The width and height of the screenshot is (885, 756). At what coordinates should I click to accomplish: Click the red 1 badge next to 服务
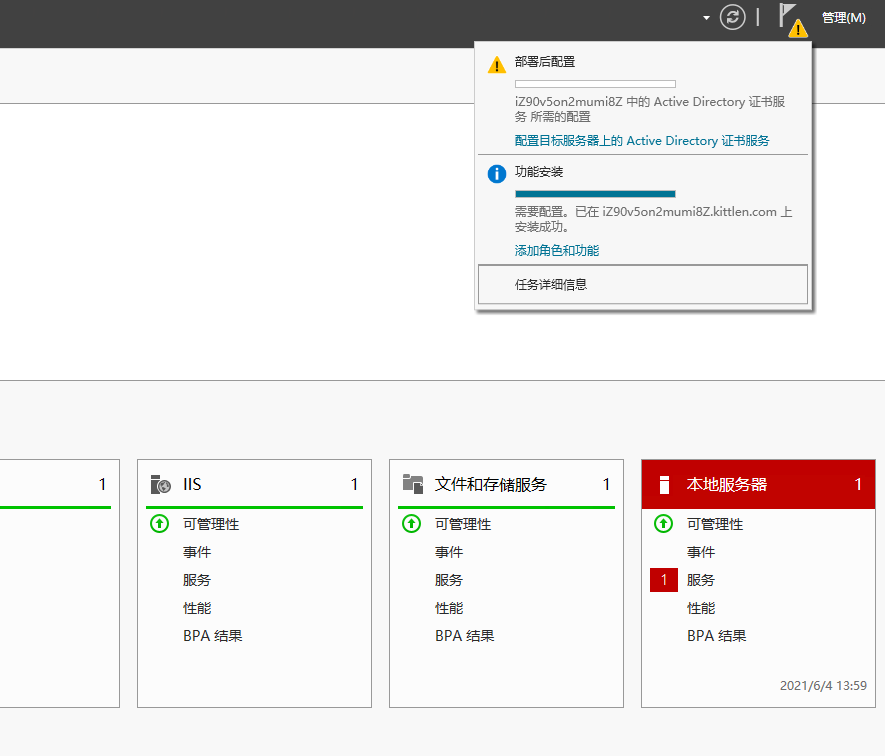tap(664, 579)
